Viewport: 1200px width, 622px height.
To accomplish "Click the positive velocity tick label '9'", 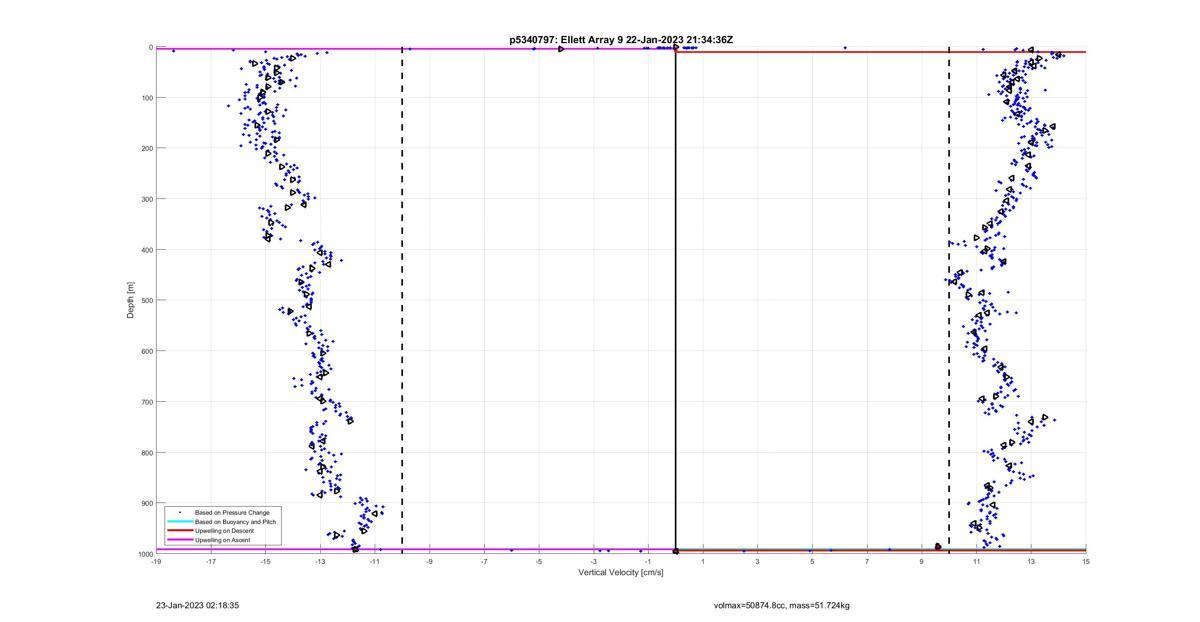I will [922, 561].
